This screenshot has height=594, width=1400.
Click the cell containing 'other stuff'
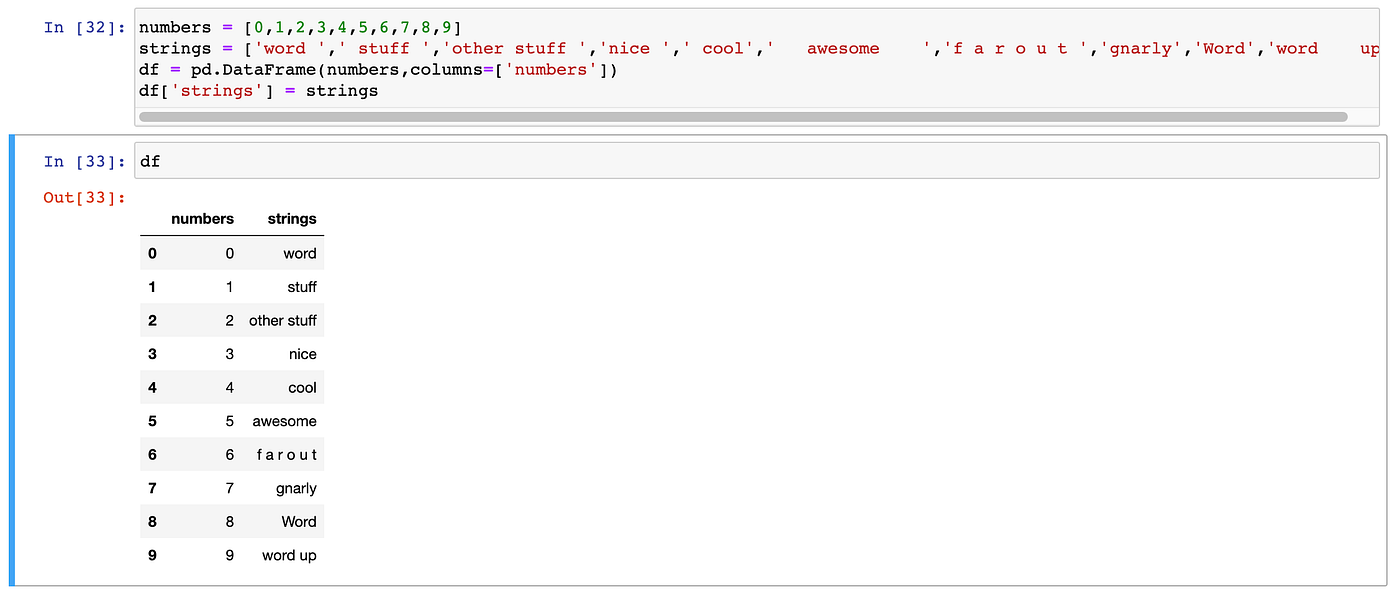pyautogui.click(x=283, y=320)
